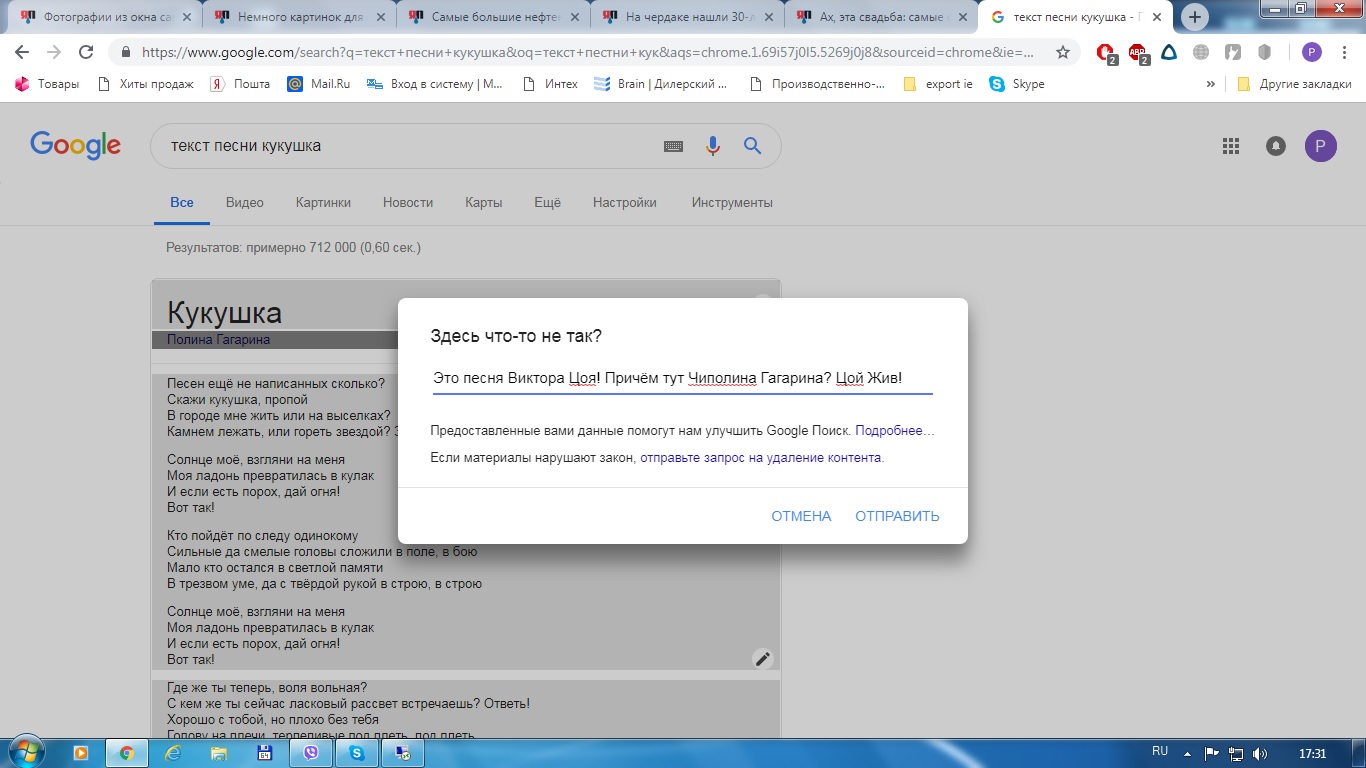
Task: Open Internet Explorer from the taskbar
Action: 172,753
